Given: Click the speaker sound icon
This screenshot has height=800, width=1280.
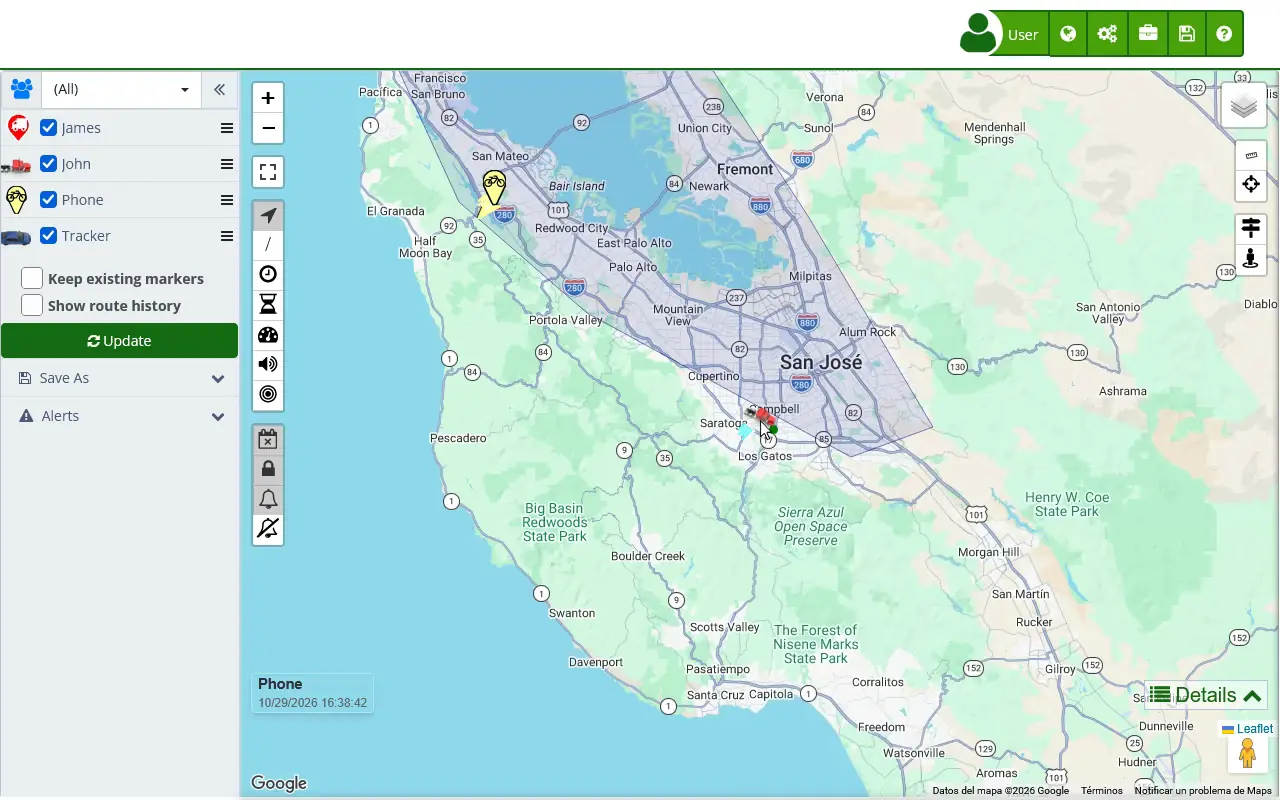Looking at the screenshot, I should point(268,365).
